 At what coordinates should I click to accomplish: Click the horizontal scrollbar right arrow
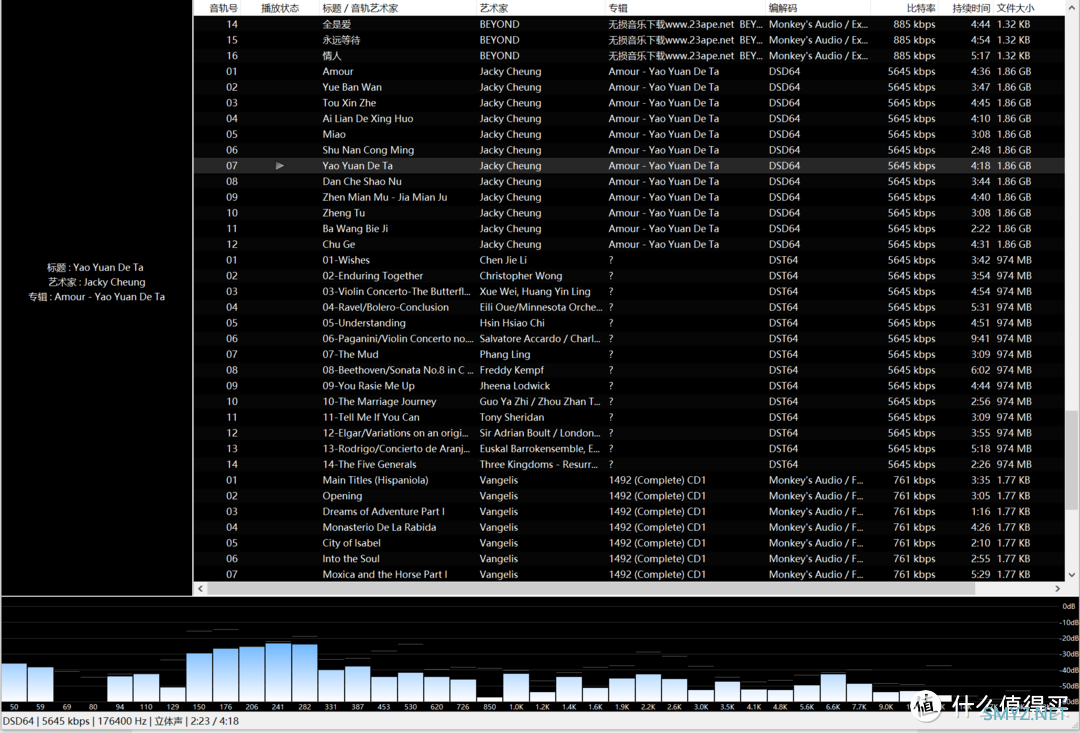1057,588
